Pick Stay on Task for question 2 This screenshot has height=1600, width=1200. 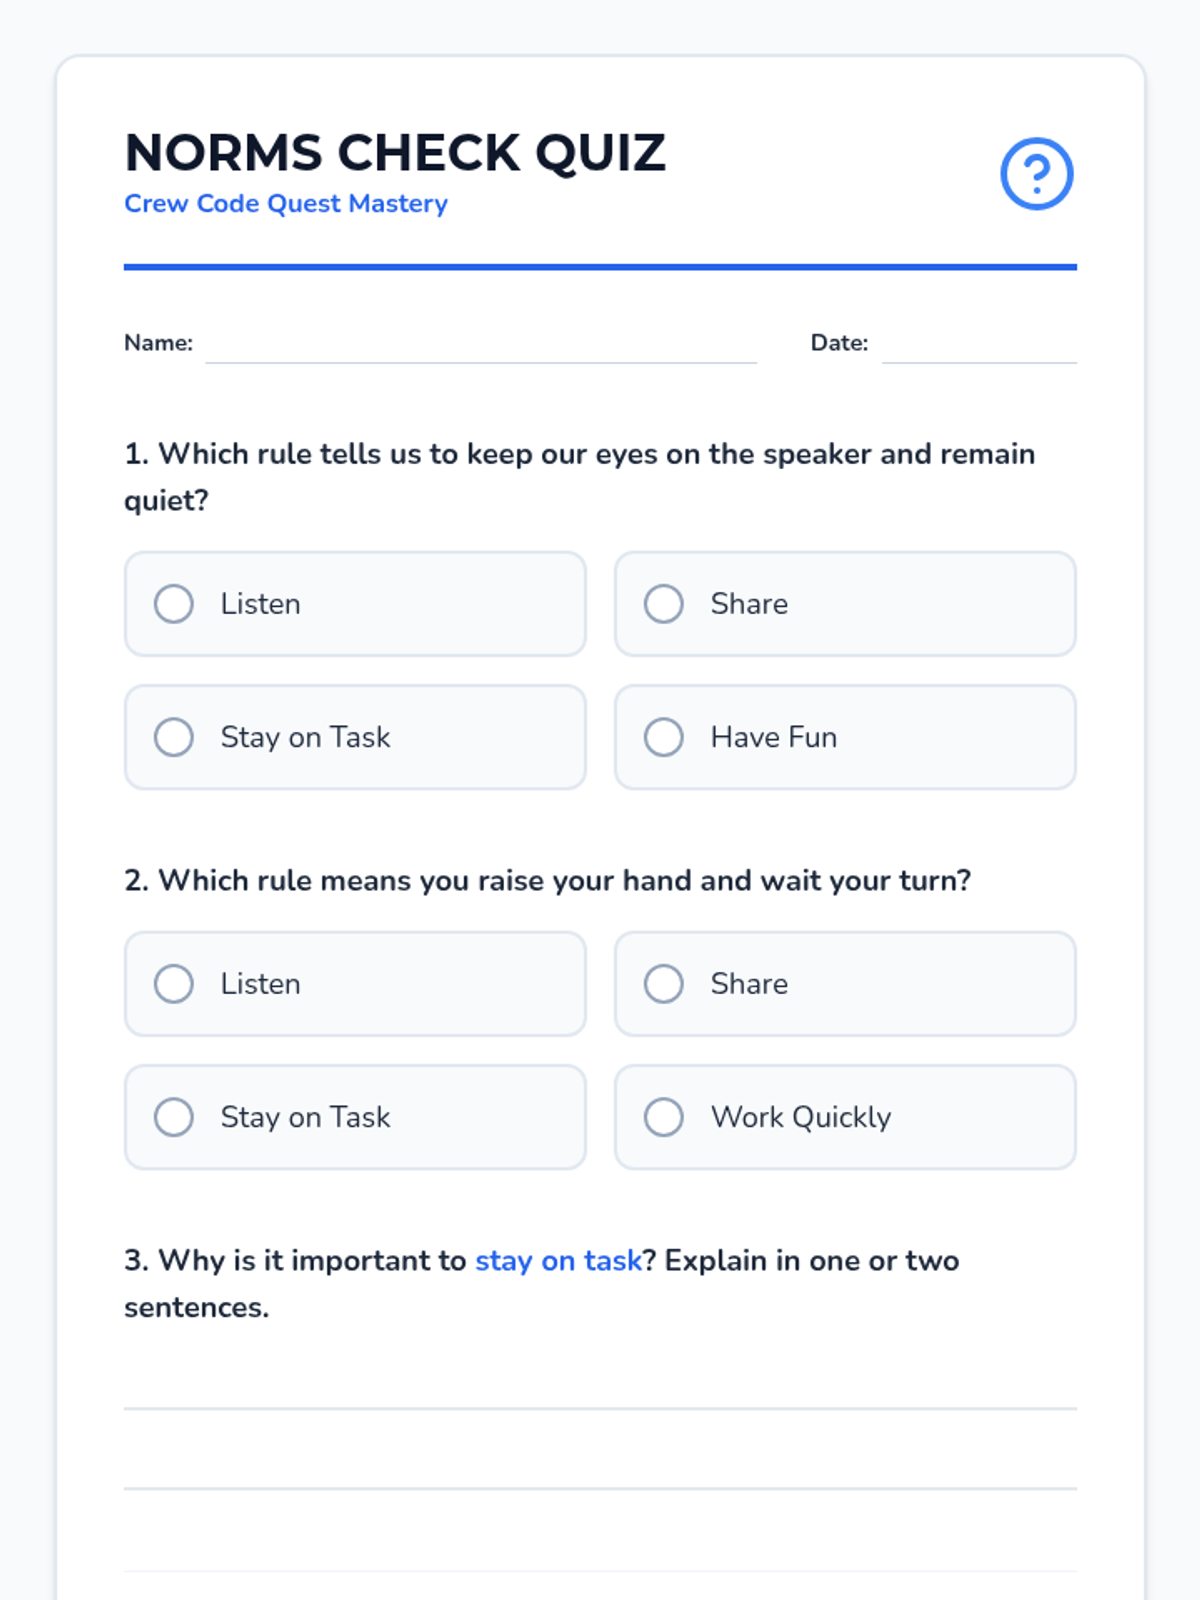174,1117
